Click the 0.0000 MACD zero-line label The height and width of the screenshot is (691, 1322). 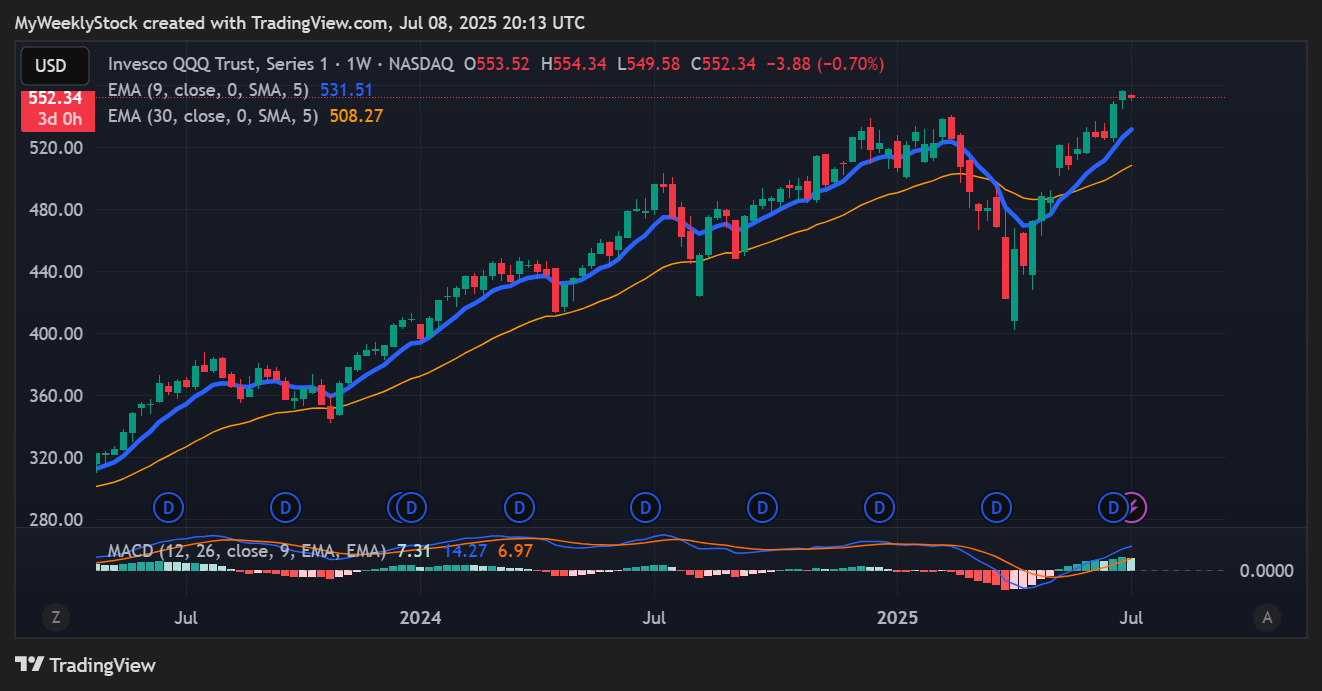click(1266, 570)
